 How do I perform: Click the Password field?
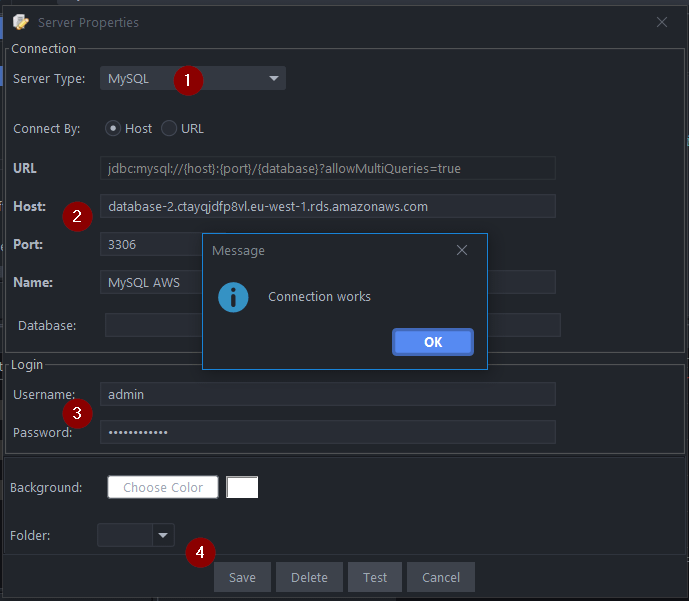[327, 432]
